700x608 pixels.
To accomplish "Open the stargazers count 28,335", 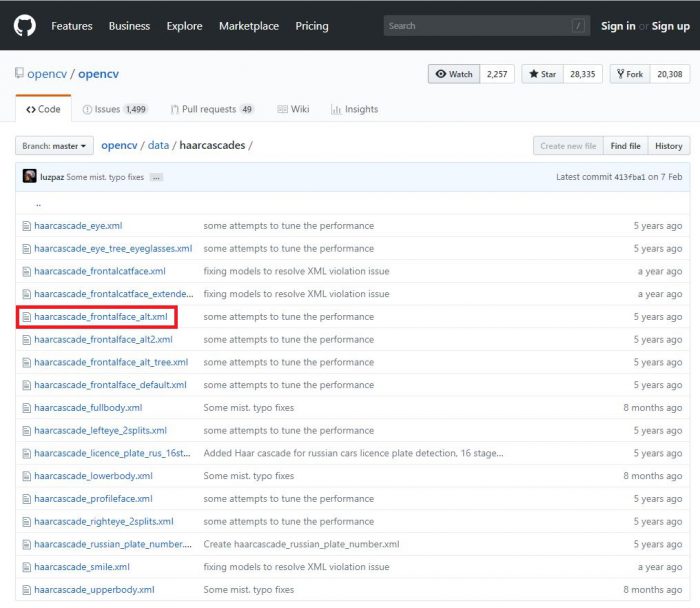I will [x=583, y=74].
